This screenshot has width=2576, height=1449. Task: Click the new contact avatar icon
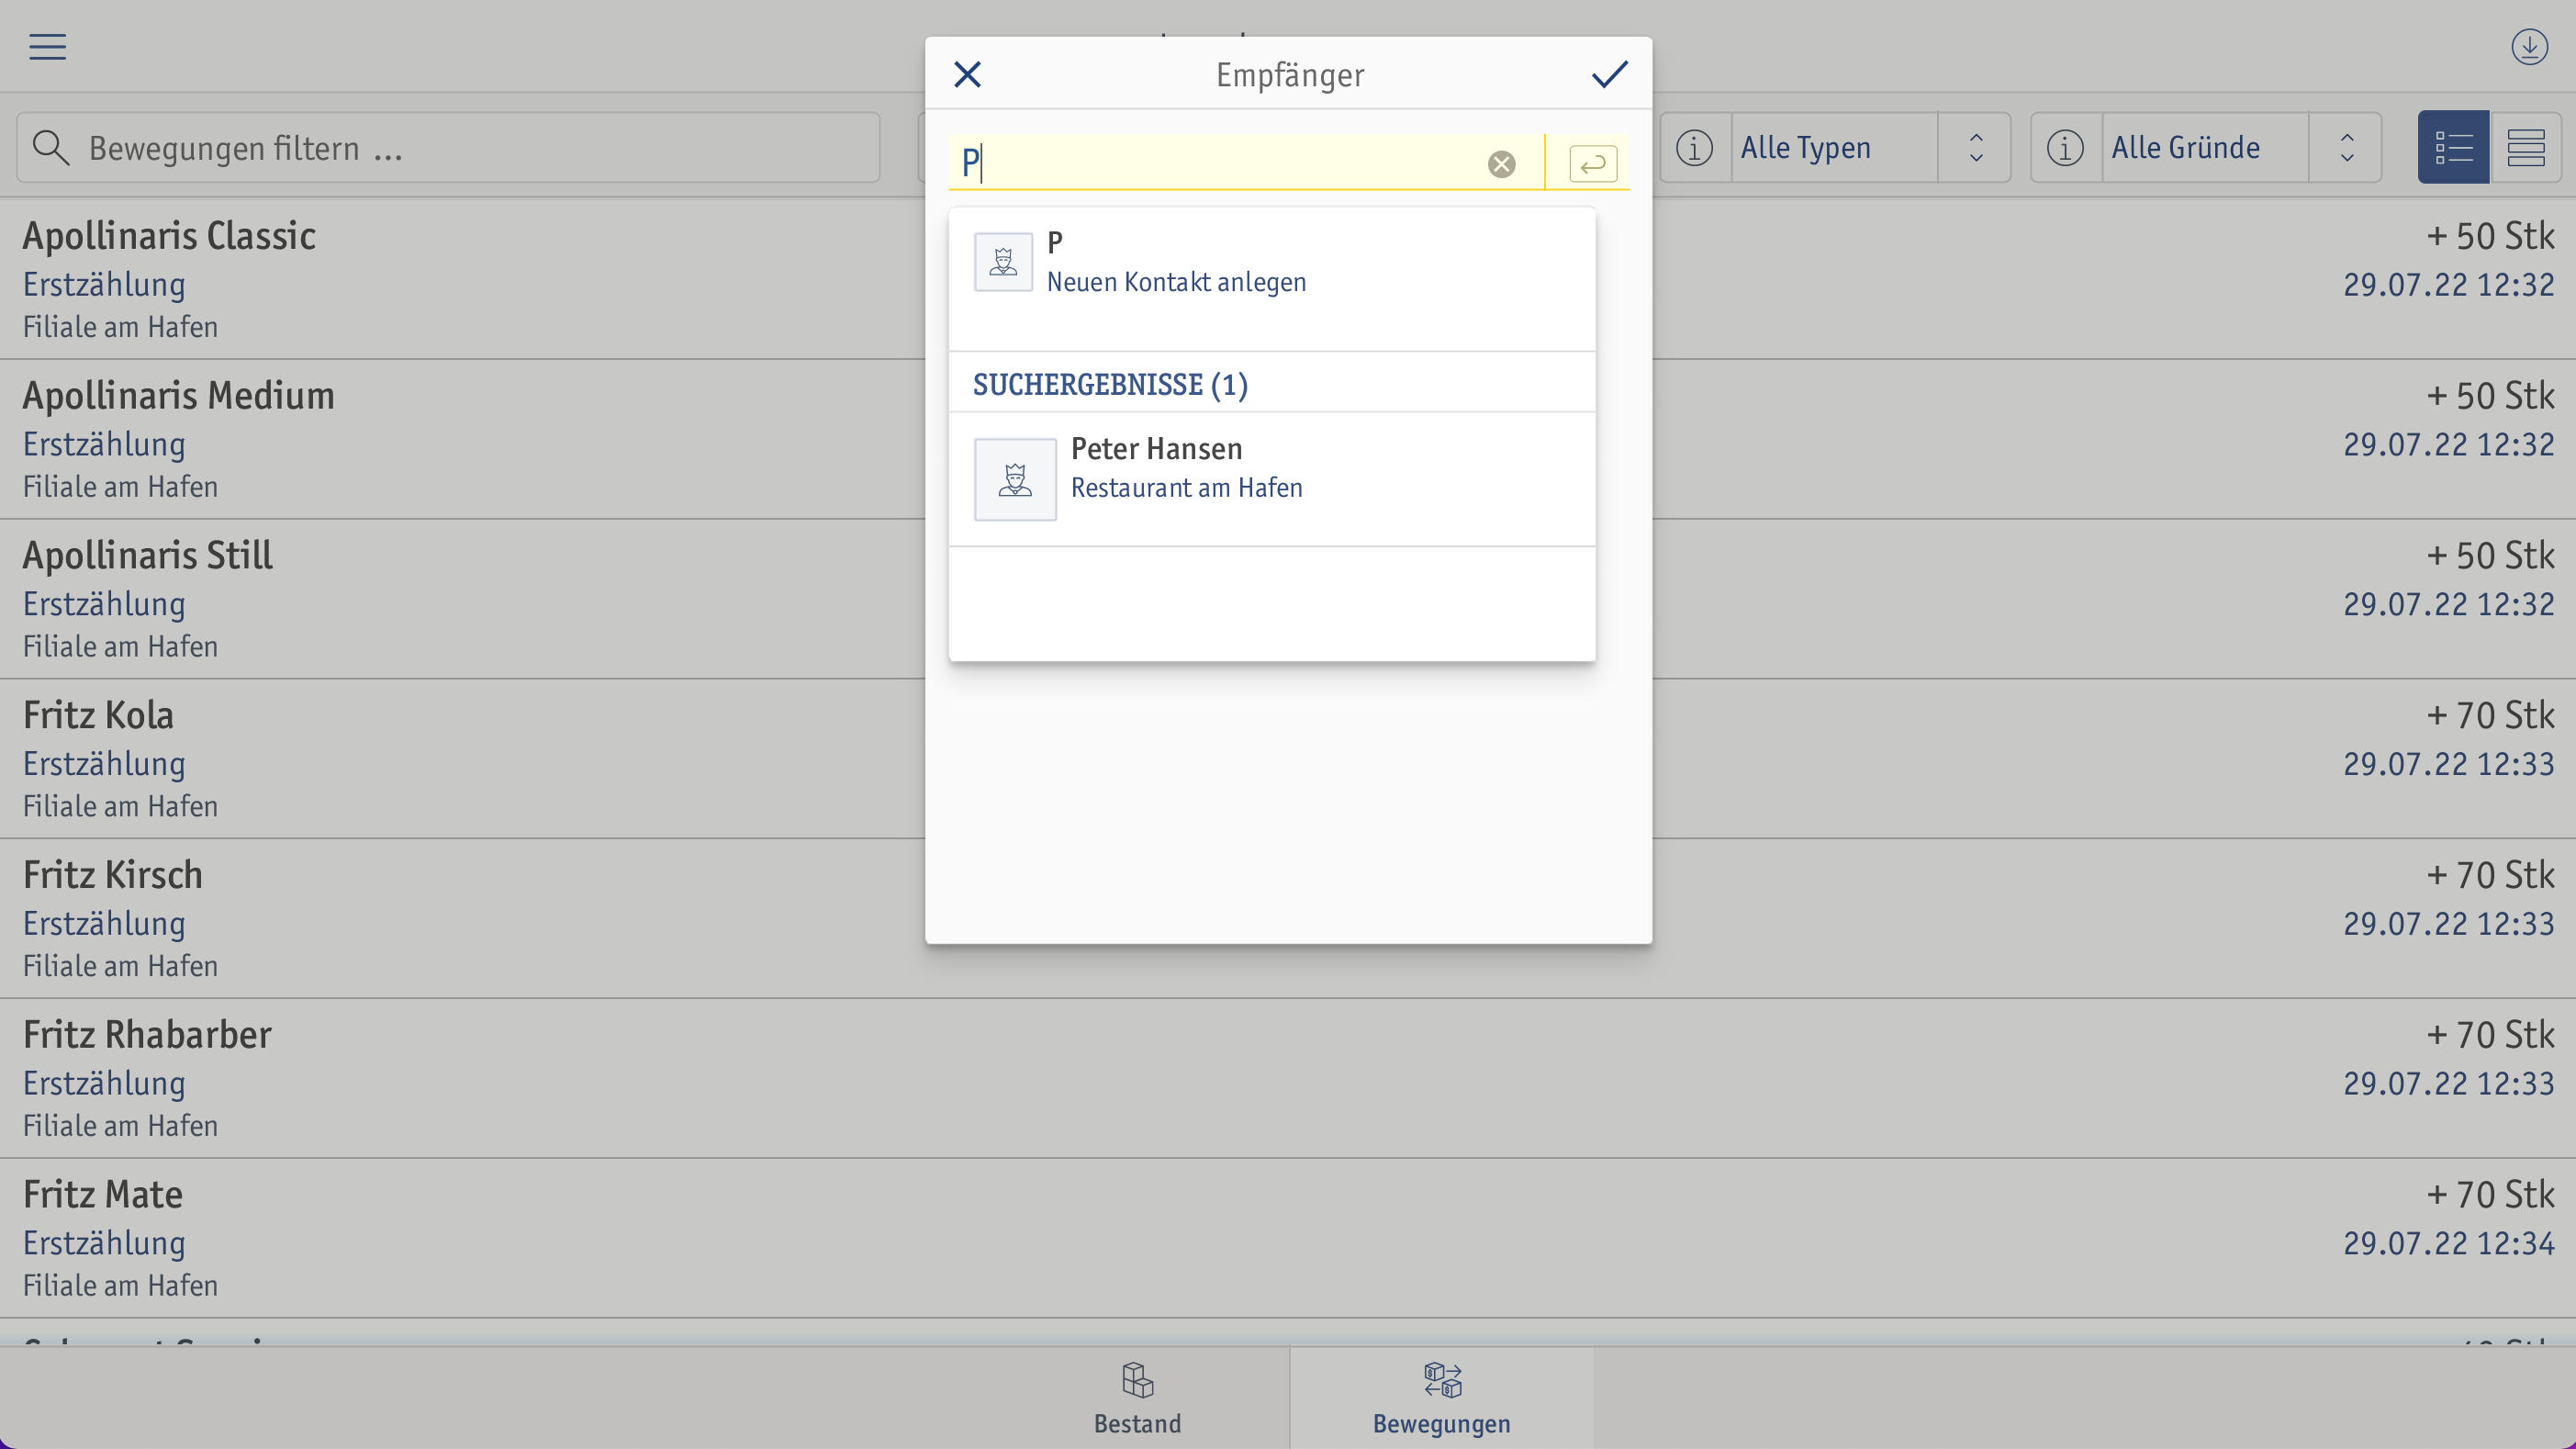(1003, 262)
